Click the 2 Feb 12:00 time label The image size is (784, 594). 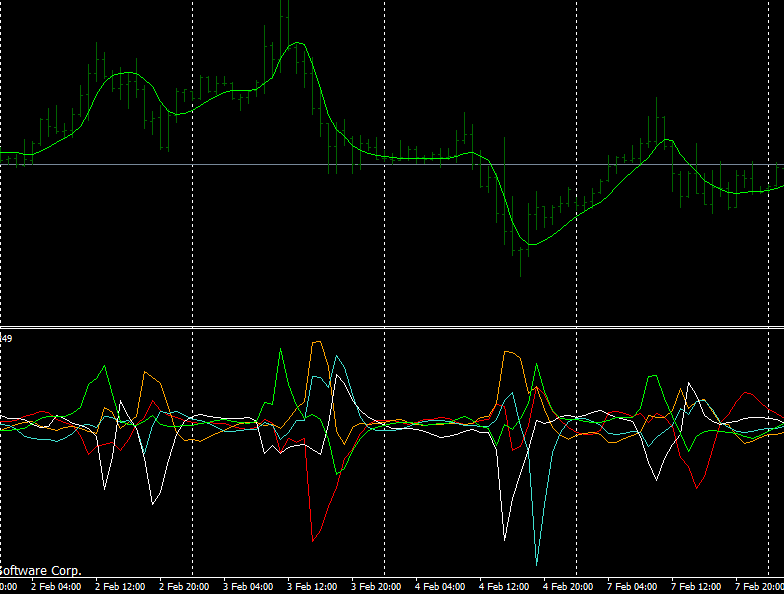[120, 586]
